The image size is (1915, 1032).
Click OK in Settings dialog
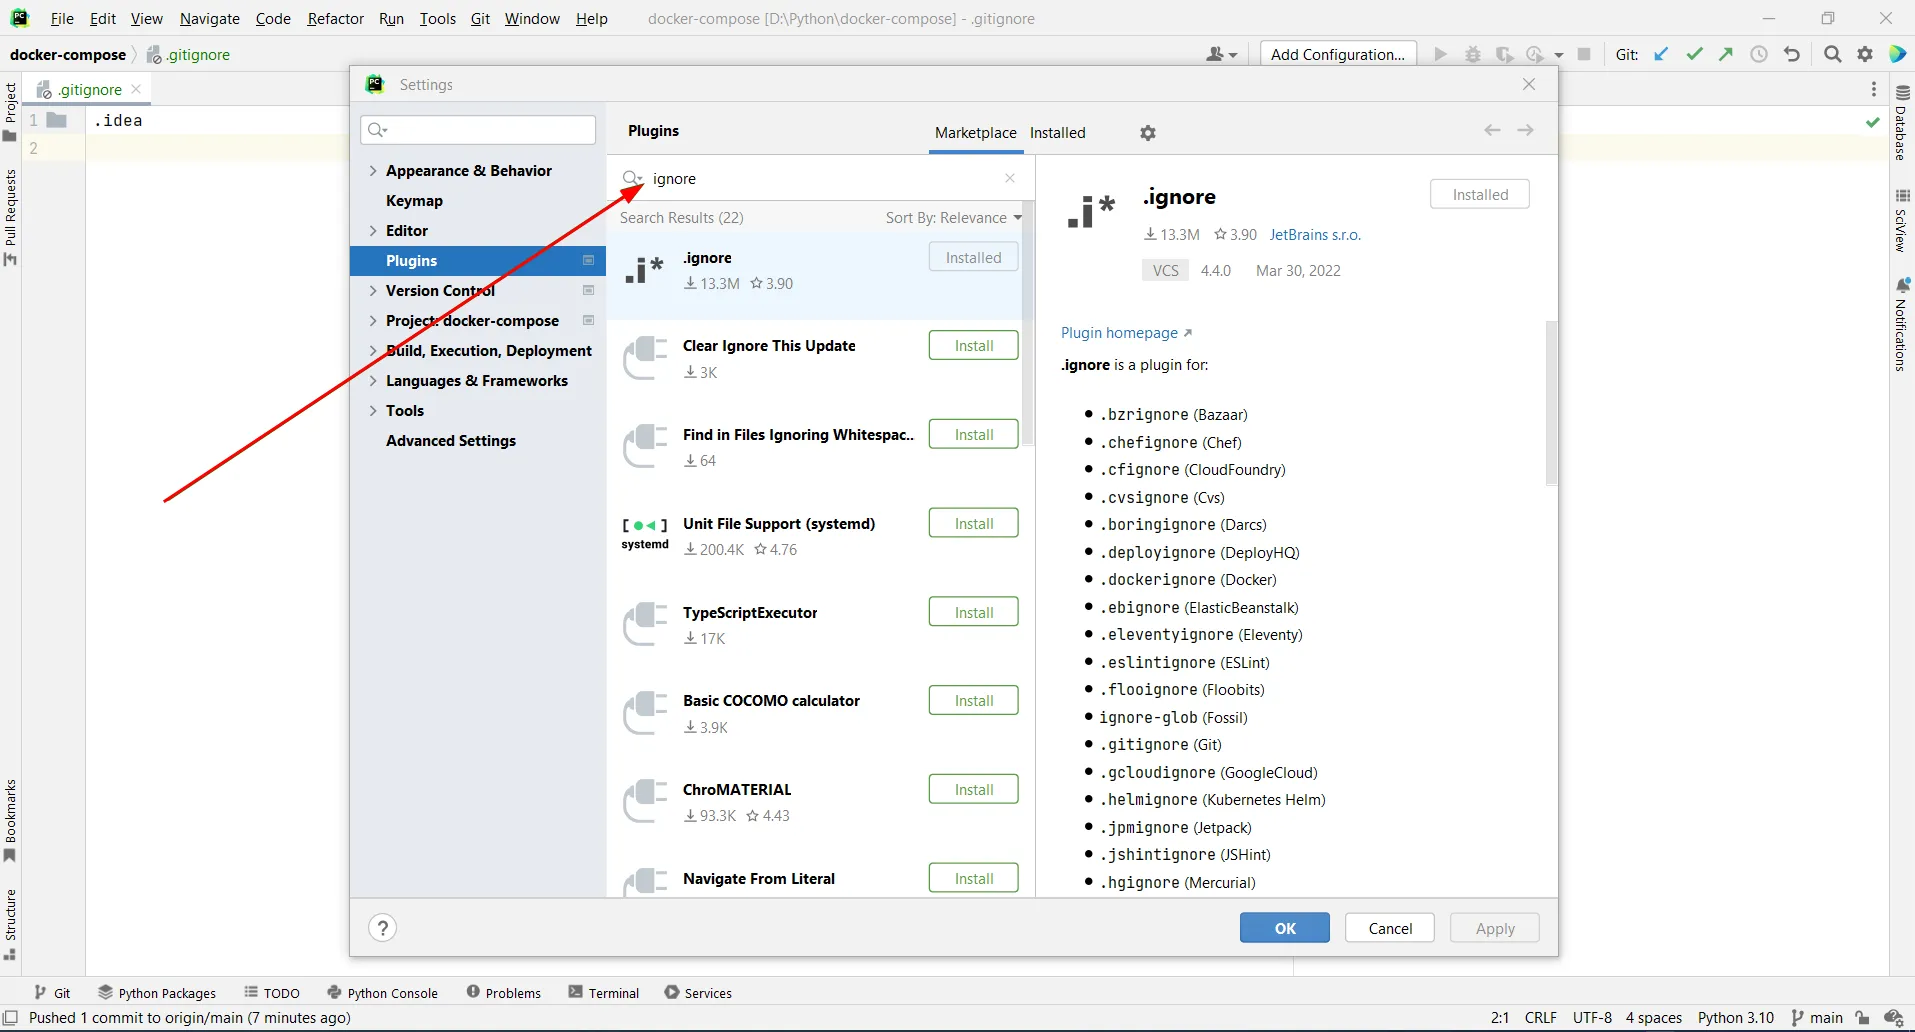point(1285,928)
